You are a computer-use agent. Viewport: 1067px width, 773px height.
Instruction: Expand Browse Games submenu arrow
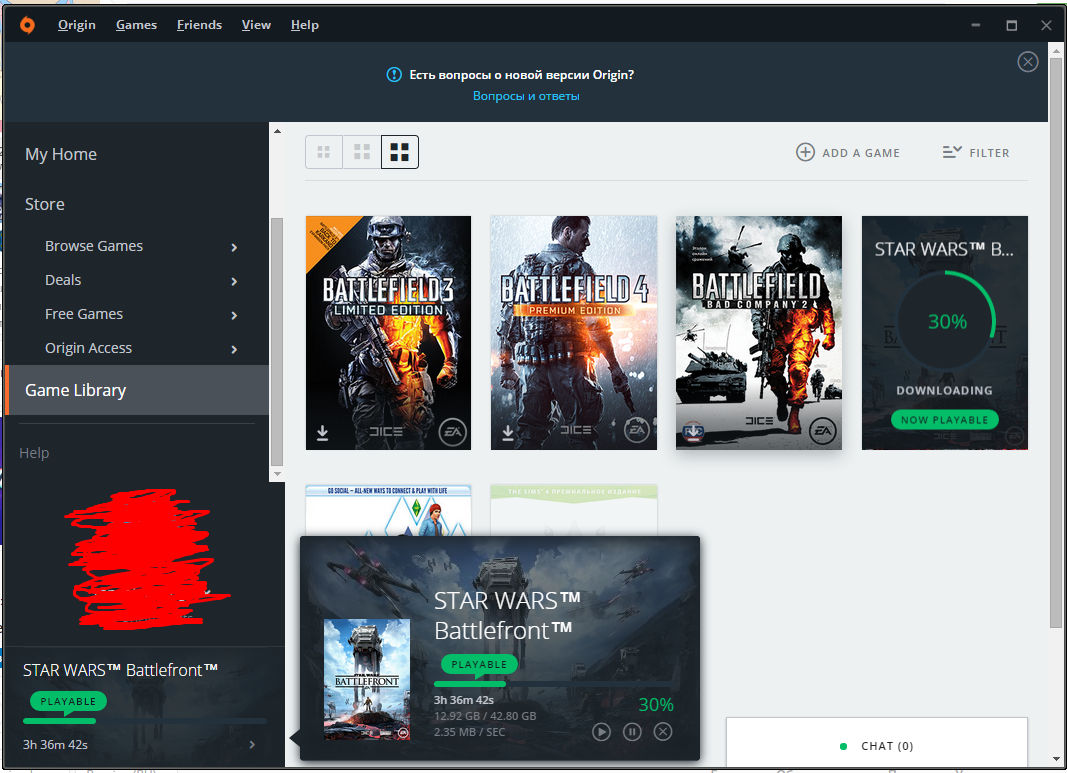pos(234,247)
